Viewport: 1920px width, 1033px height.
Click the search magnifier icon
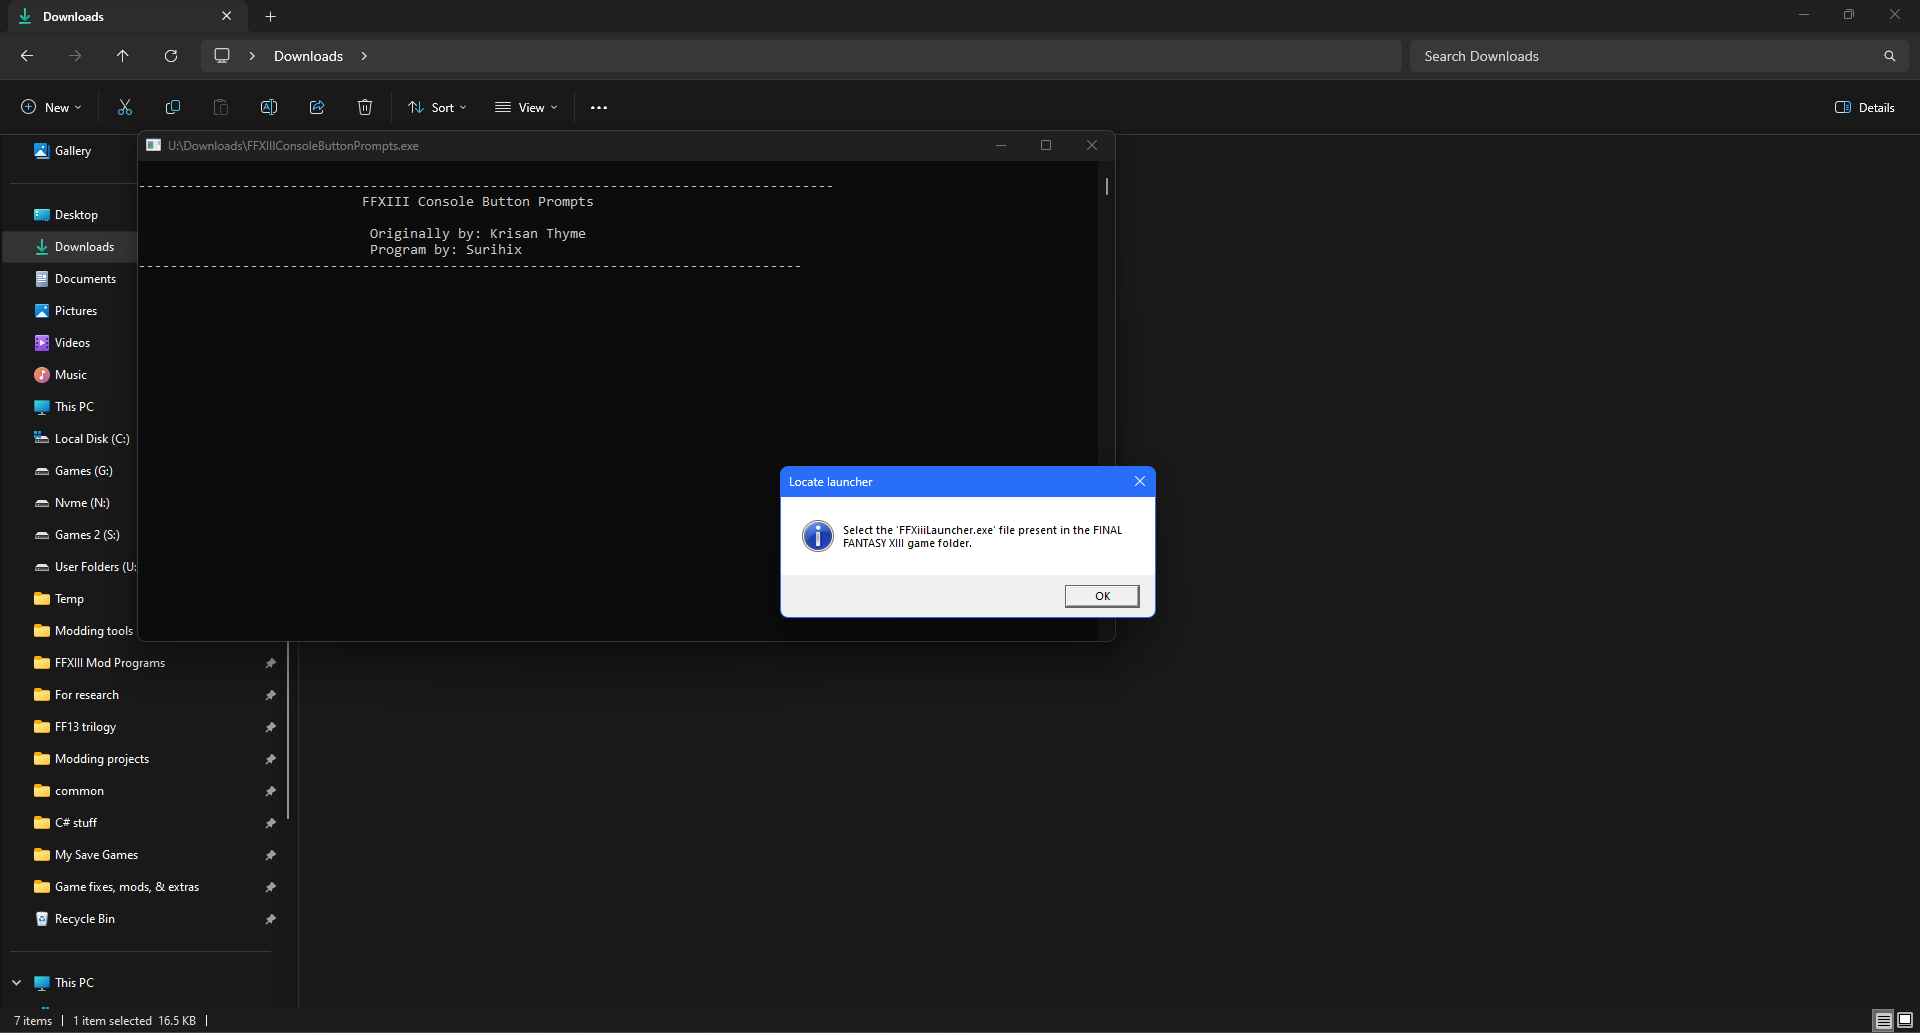(x=1890, y=56)
